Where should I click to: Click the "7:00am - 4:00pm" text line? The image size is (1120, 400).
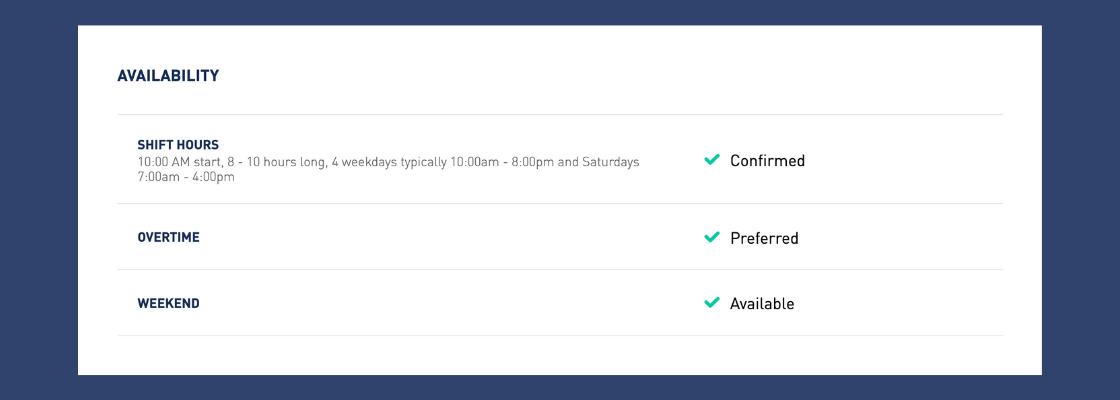186,178
